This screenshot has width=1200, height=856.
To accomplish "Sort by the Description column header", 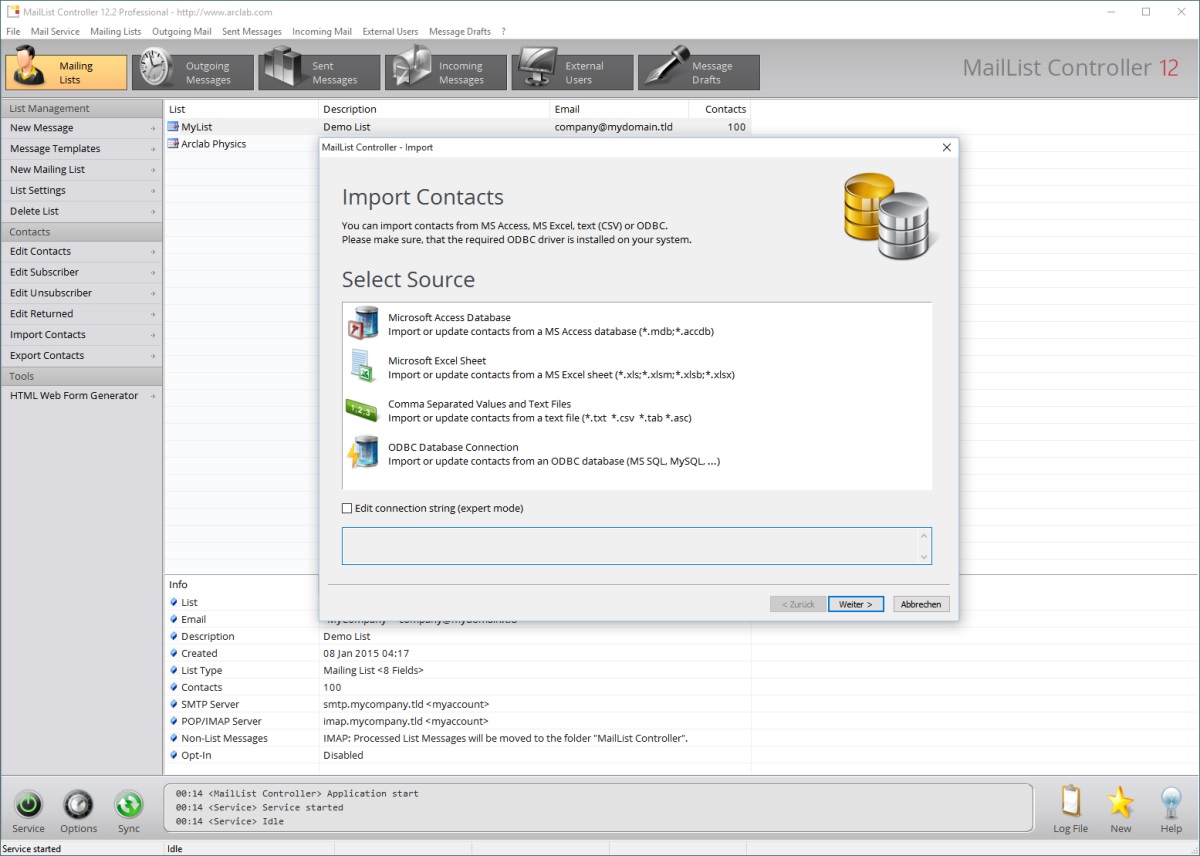I will (434, 109).
